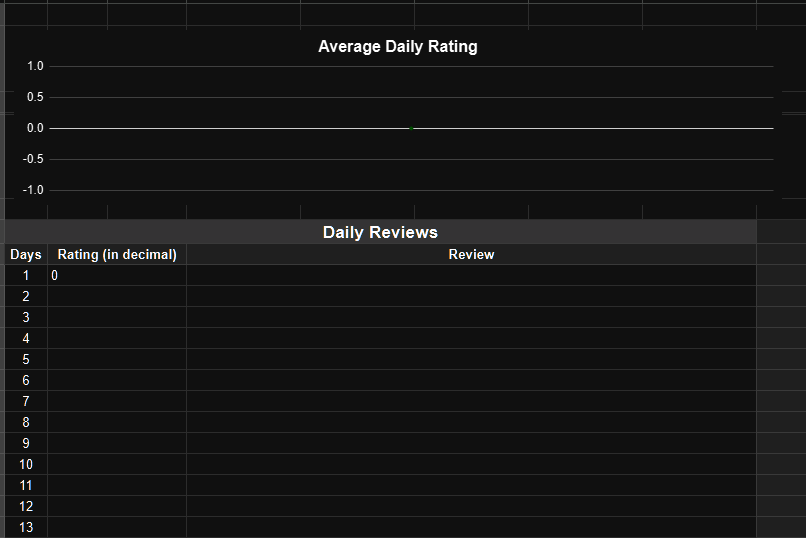The width and height of the screenshot is (806, 538).
Task: Click the Review column header
Action: click(x=471, y=254)
